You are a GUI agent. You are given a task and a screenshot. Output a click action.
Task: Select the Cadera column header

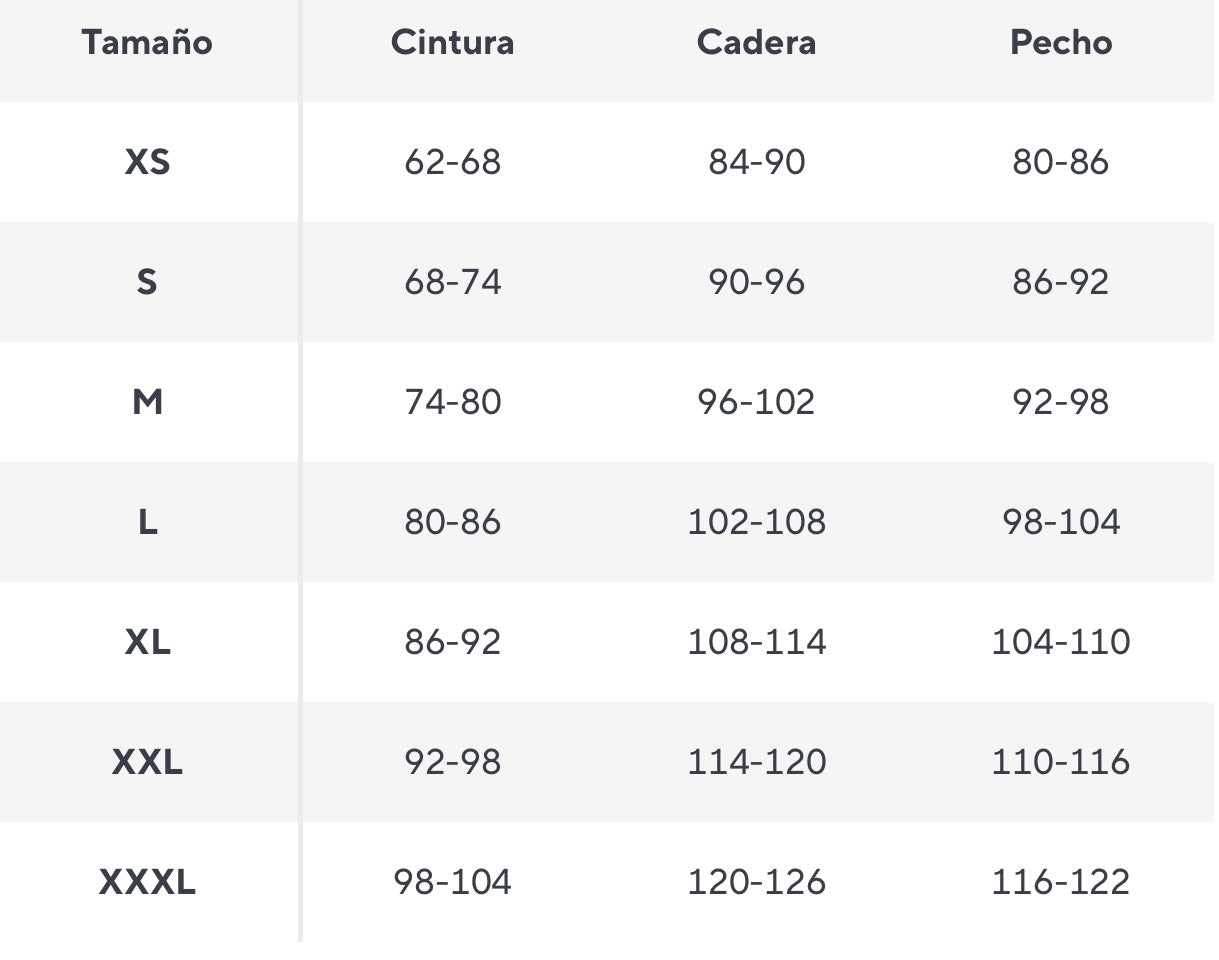(756, 43)
